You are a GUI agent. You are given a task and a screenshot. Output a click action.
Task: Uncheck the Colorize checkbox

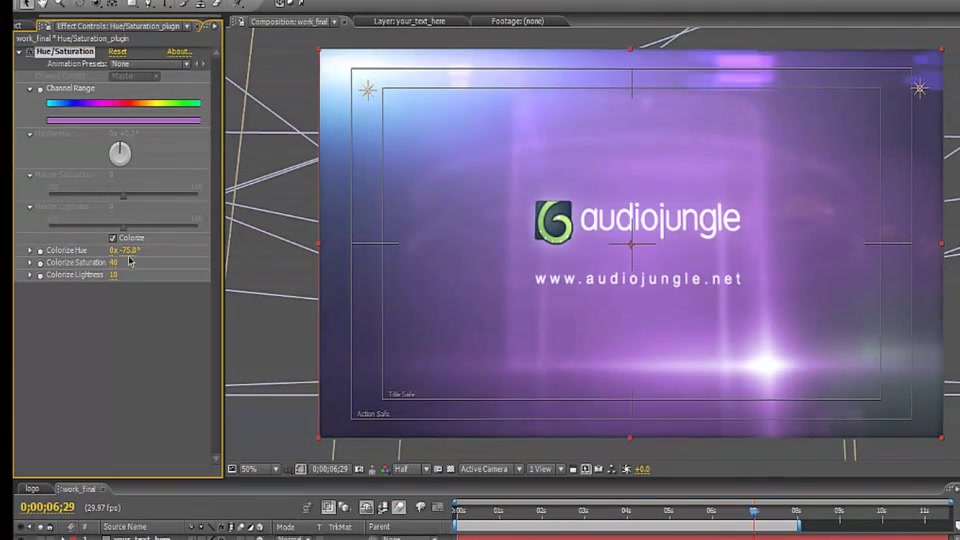[x=113, y=238]
